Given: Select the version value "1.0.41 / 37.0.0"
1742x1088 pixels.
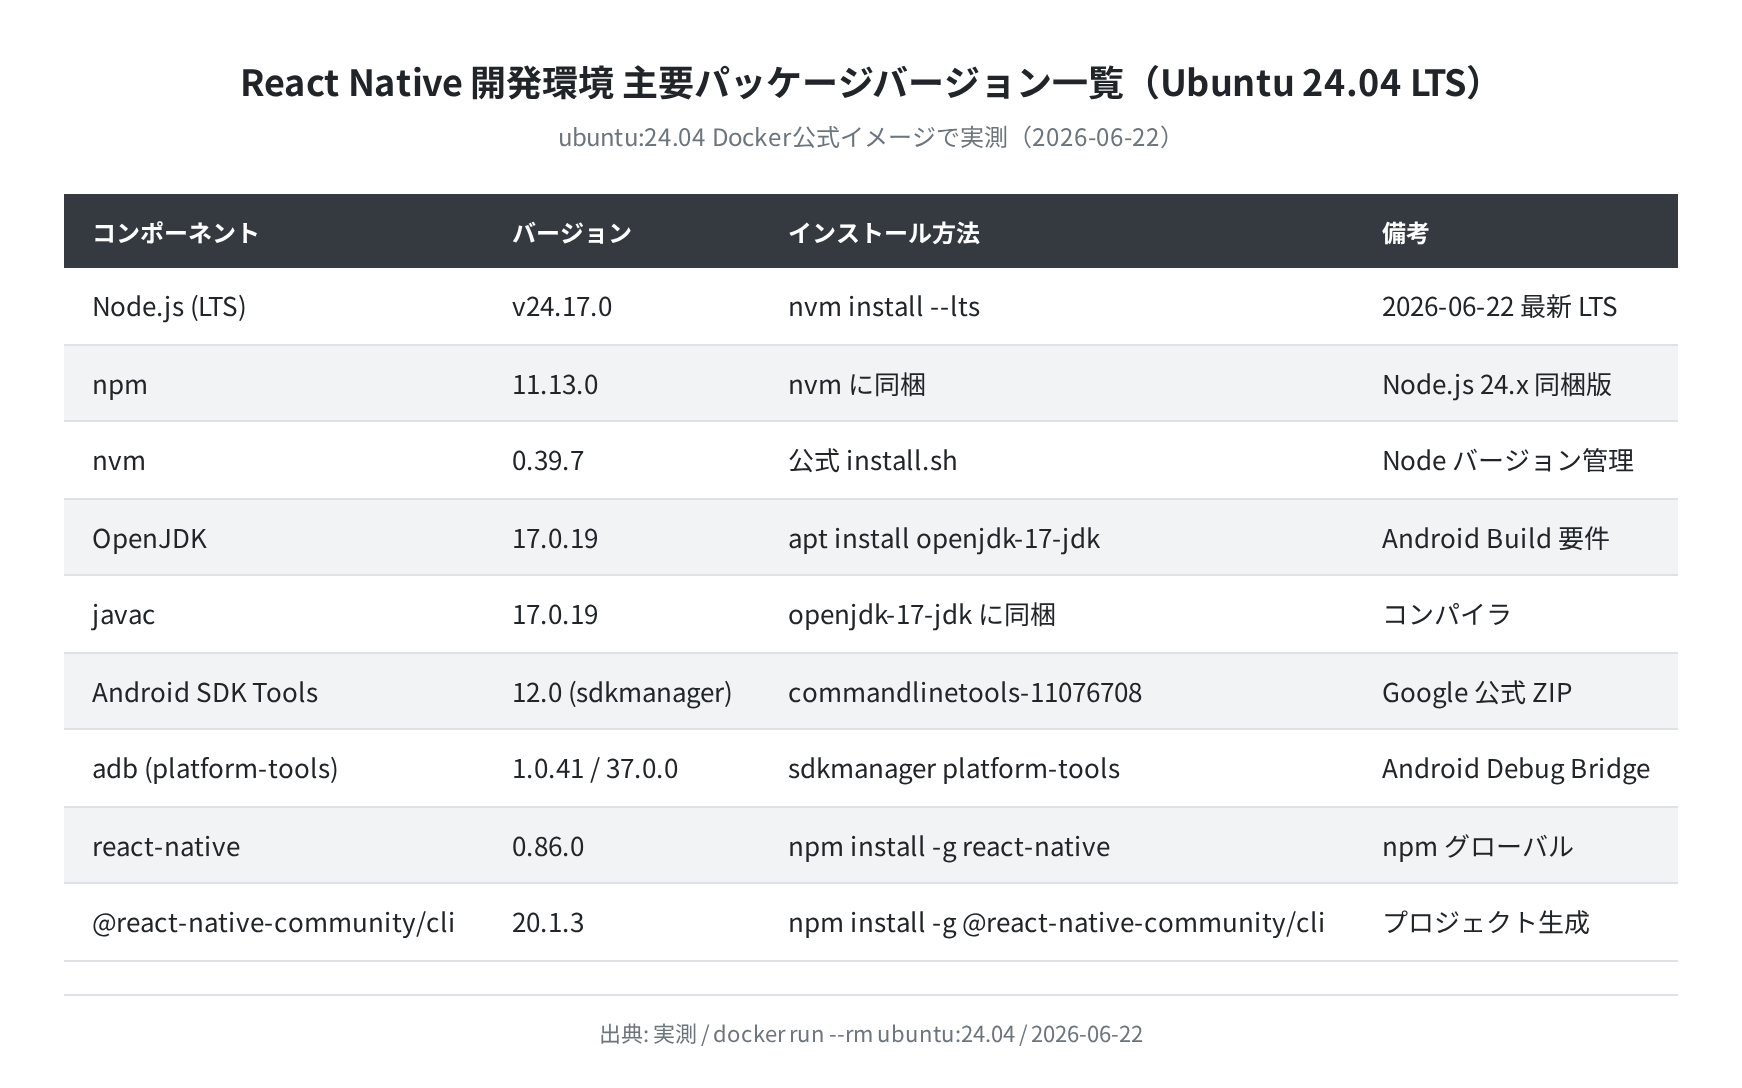Looking at the screenshot, I should (x=595, y=769).
